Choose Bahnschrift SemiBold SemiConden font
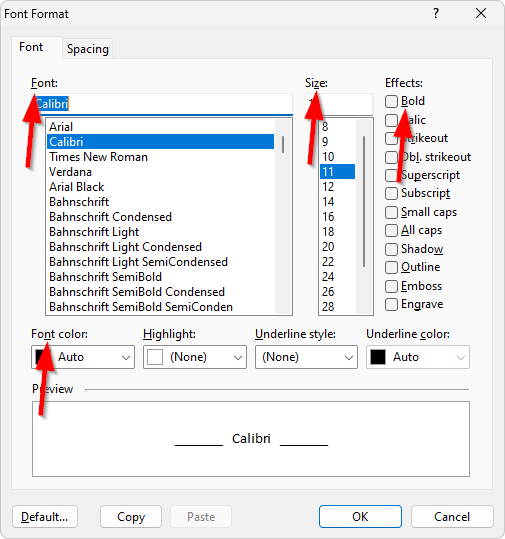505x539 pixels. pos(160,307)
